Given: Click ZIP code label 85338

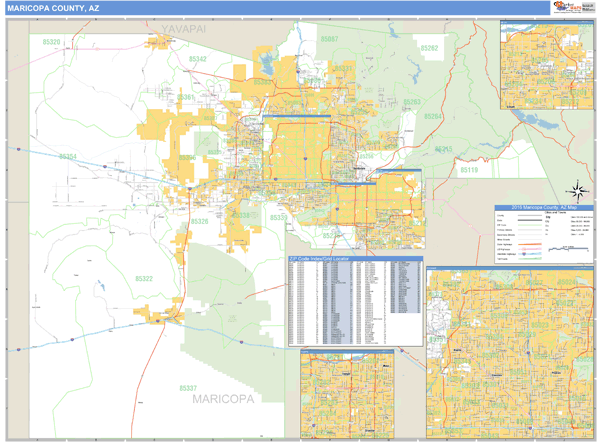Looking at the screenshot, I should tap(241, 215).
